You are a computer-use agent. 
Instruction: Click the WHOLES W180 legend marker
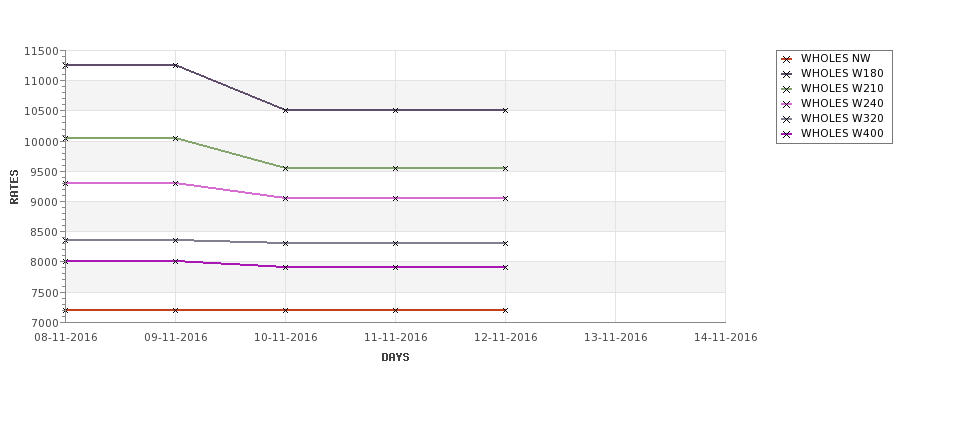point(787,74)
